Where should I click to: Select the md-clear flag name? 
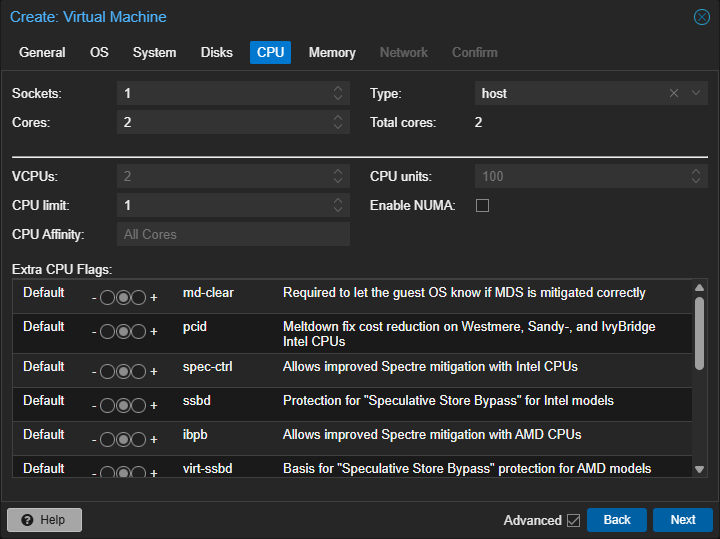click(x=208, y=292)
